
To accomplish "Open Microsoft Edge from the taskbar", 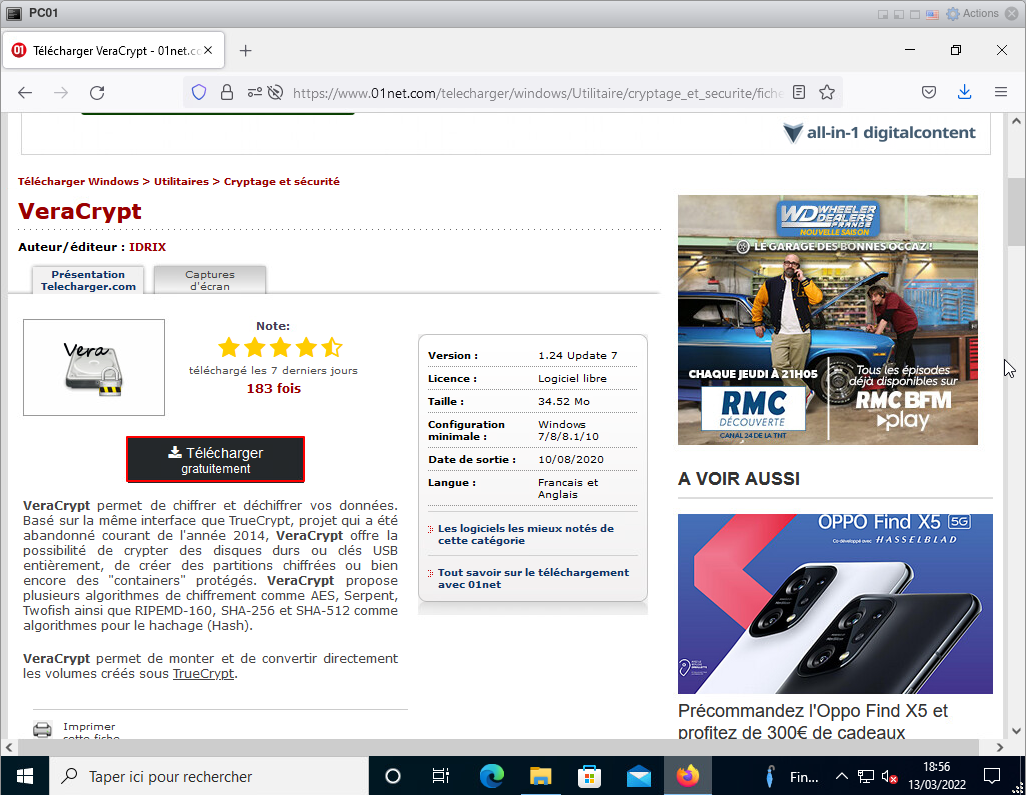I will pos(491,776).
